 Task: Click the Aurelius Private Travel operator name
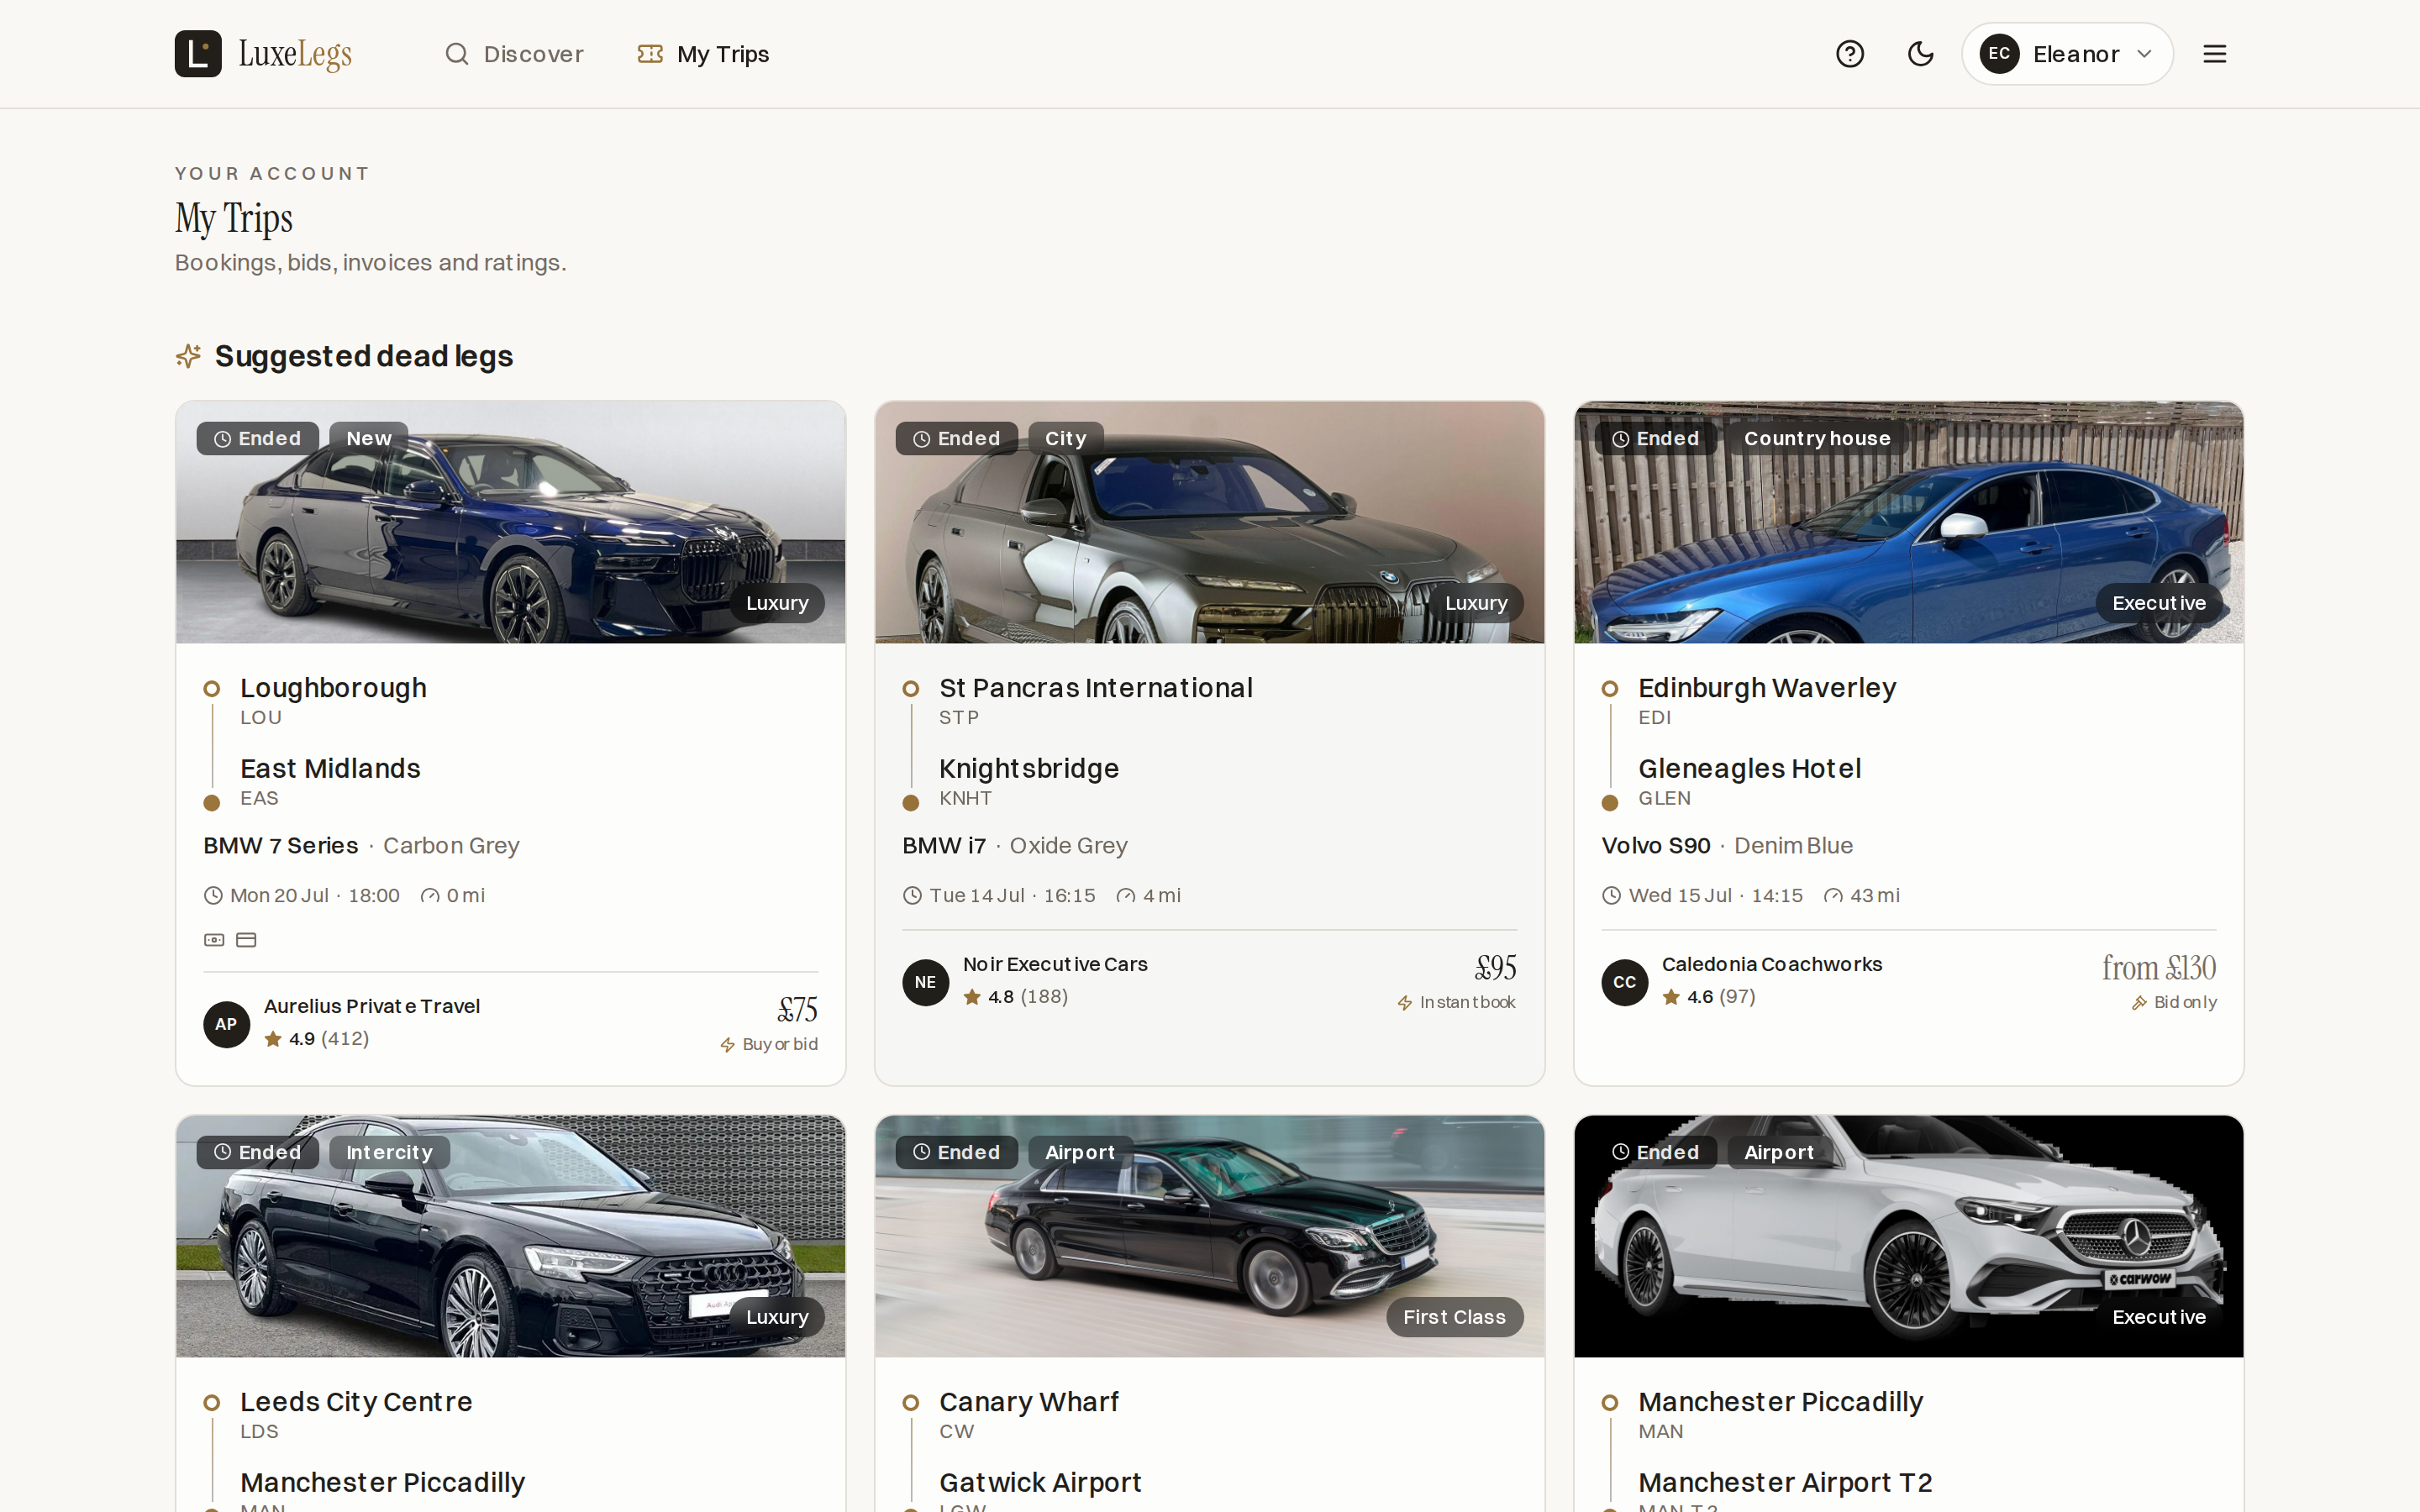[372, 1006]
